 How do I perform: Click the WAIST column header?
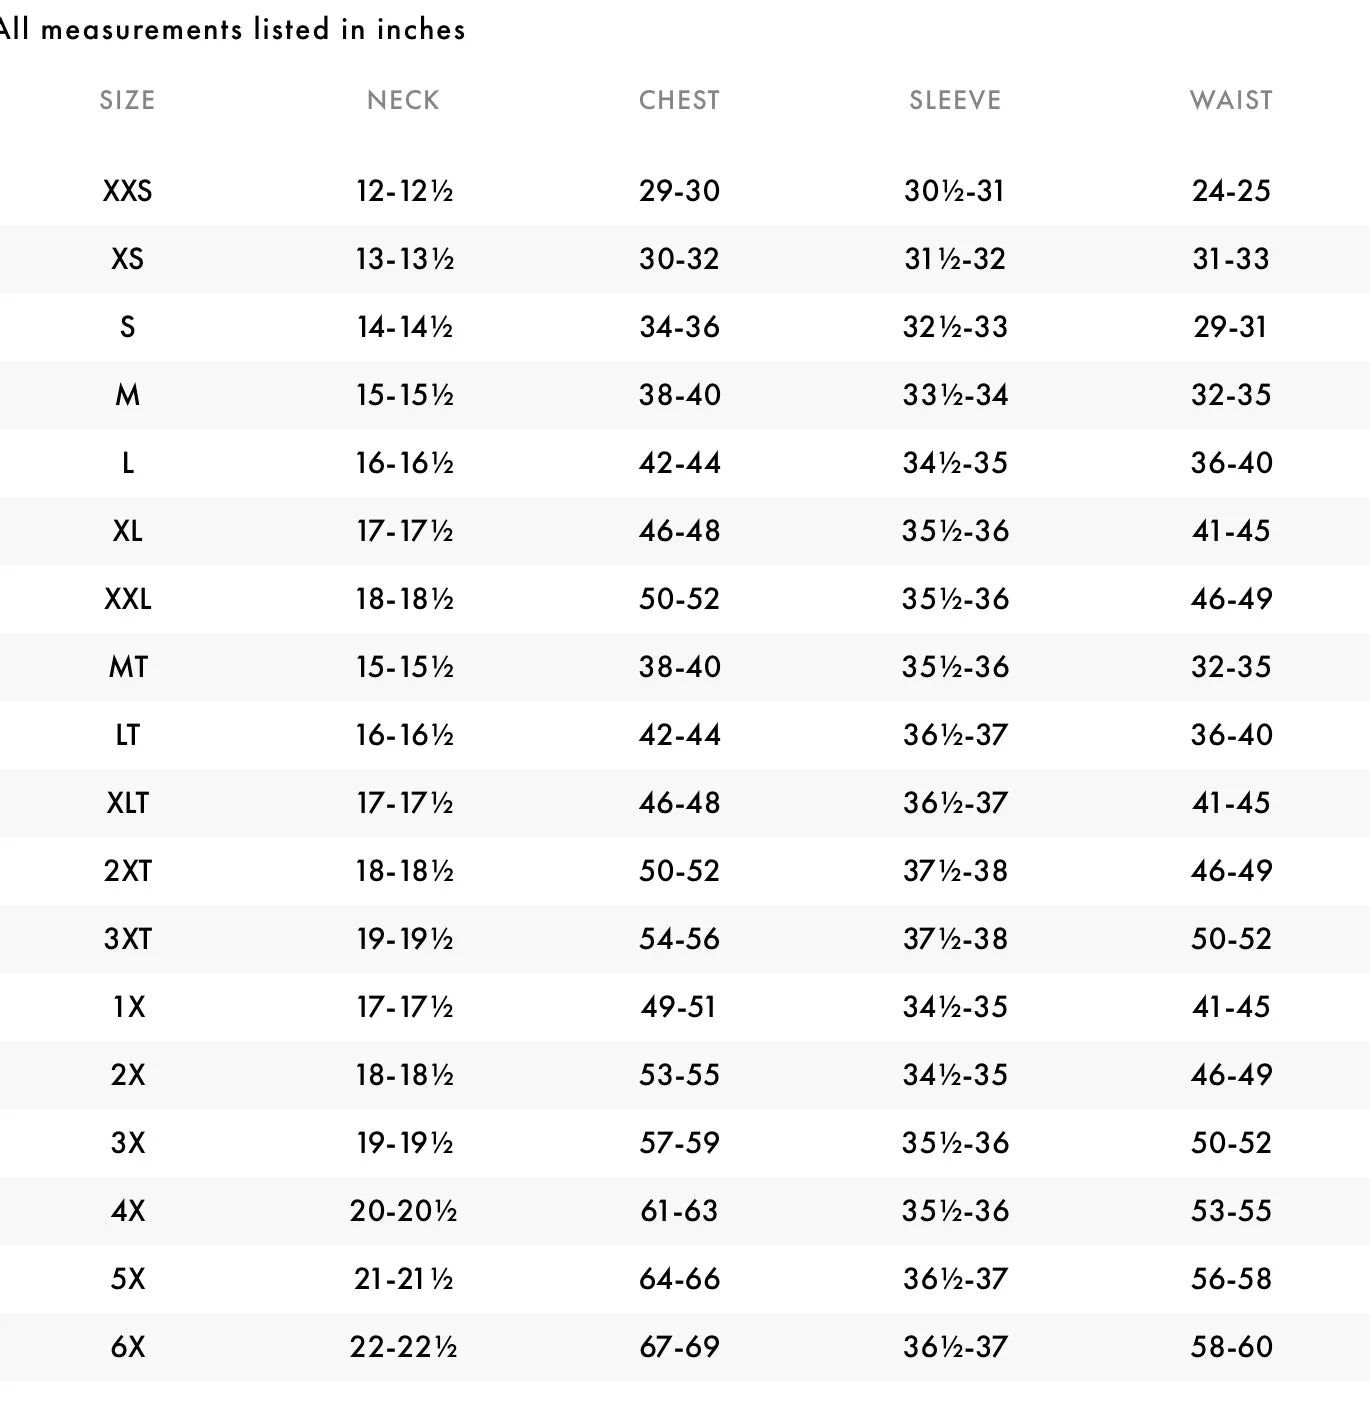(1231, 100)
